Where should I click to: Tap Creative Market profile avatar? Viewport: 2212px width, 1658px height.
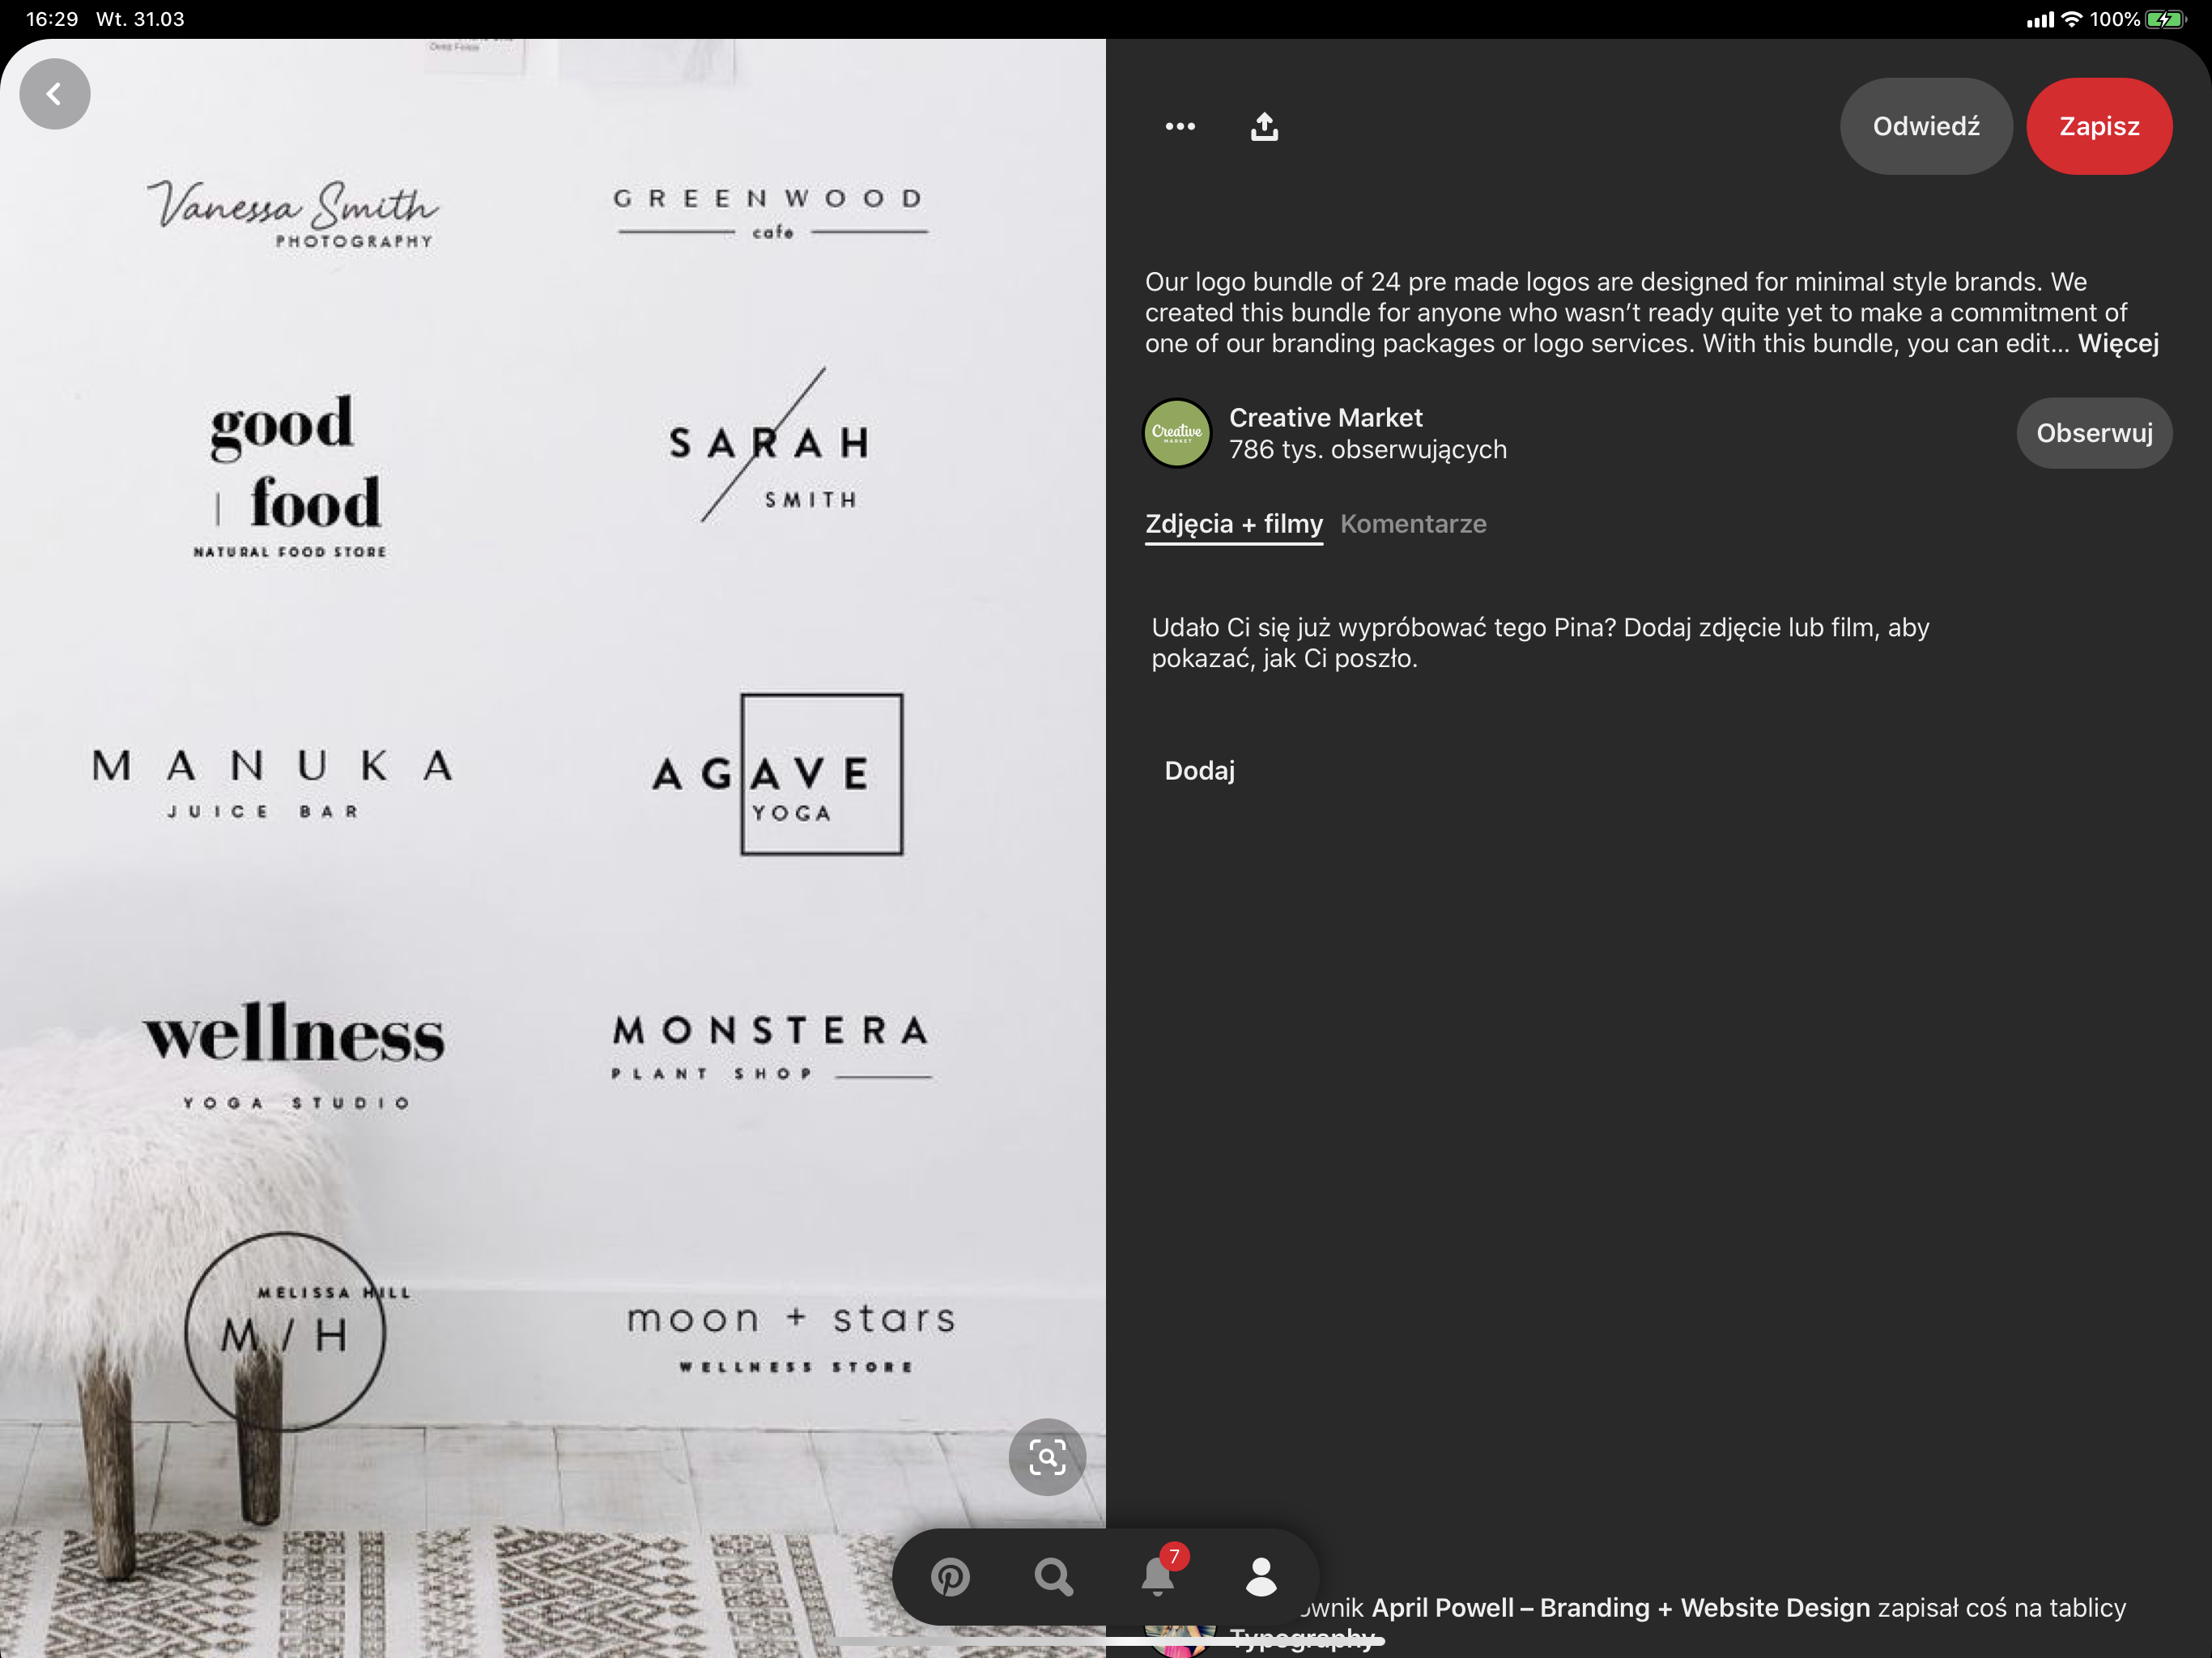pyautogui.click(x=1177, y=433)
